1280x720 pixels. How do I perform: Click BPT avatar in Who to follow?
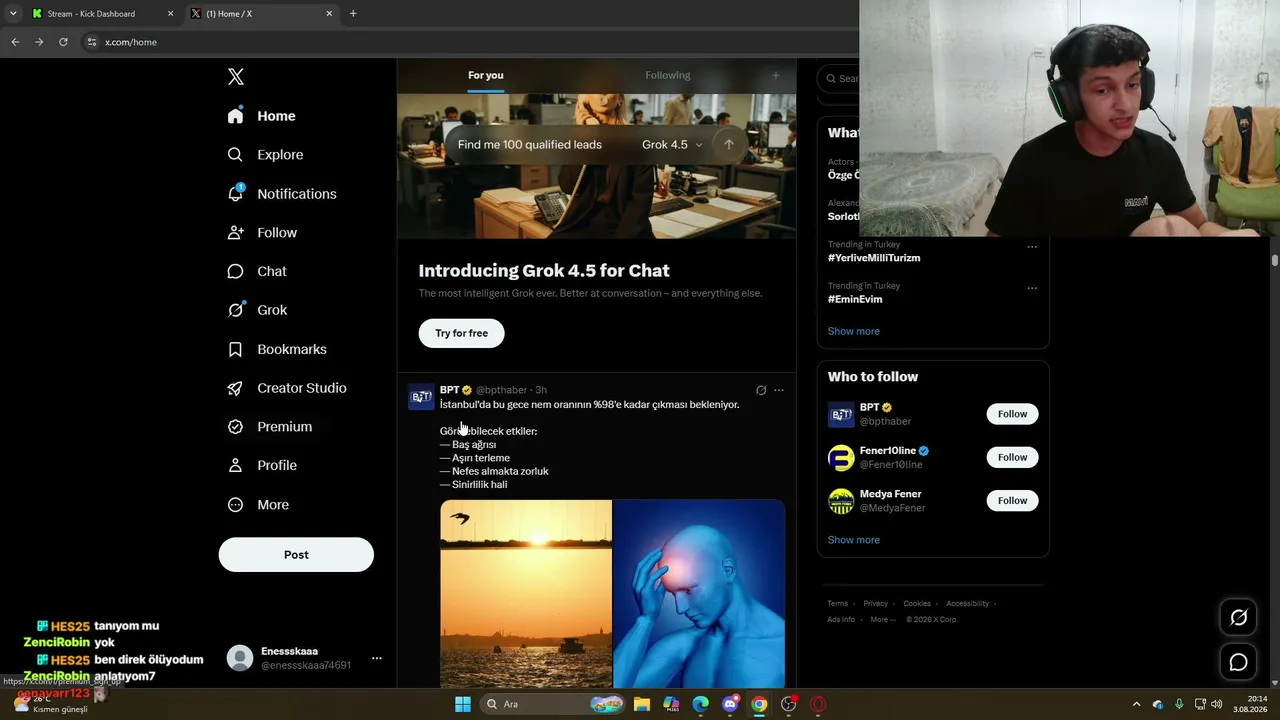point(841,415)
